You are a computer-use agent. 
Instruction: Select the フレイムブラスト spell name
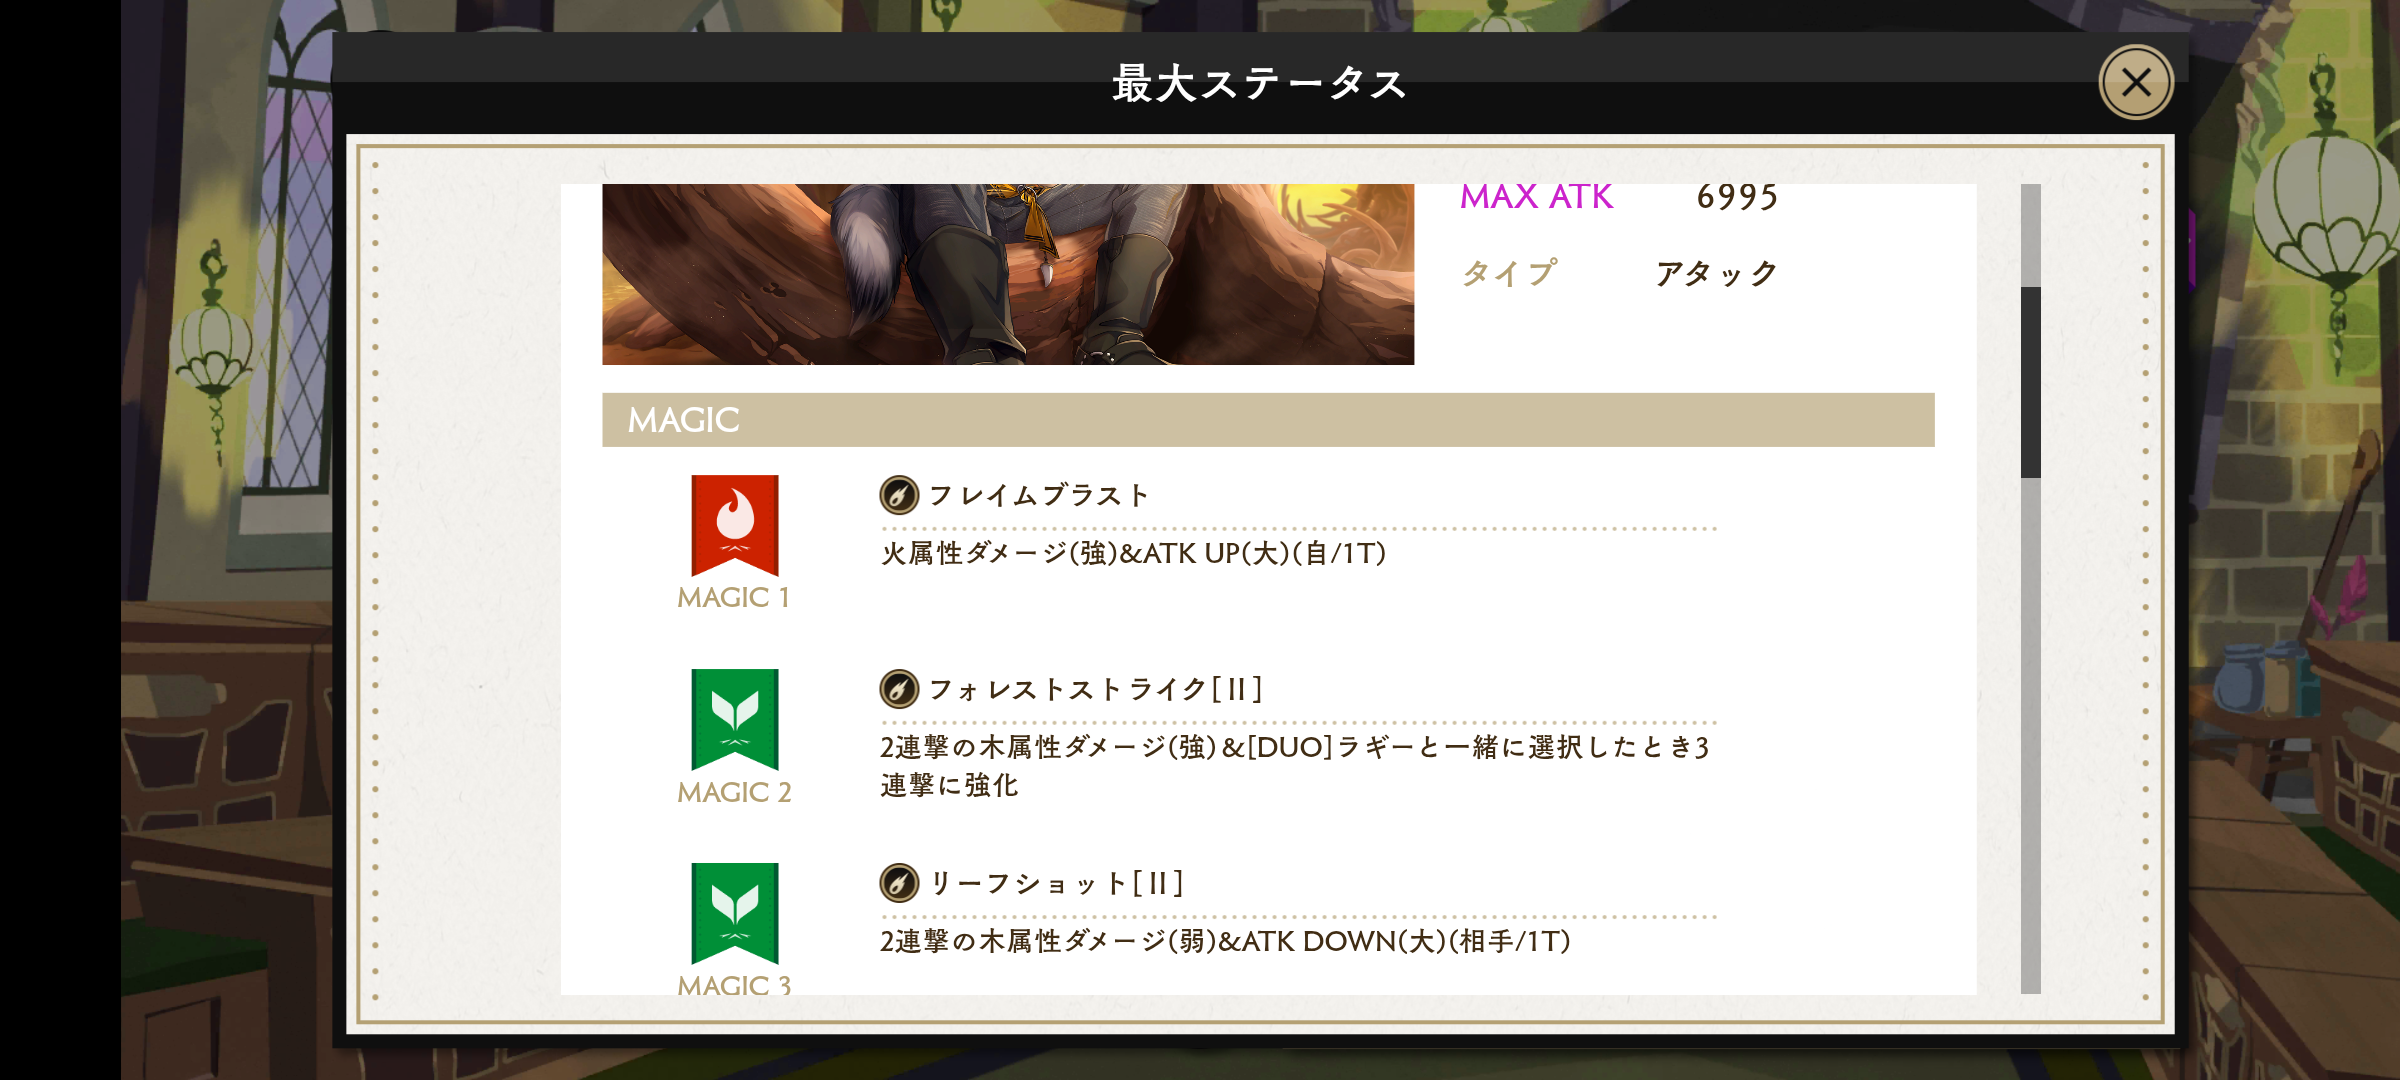click(1039, 495)
